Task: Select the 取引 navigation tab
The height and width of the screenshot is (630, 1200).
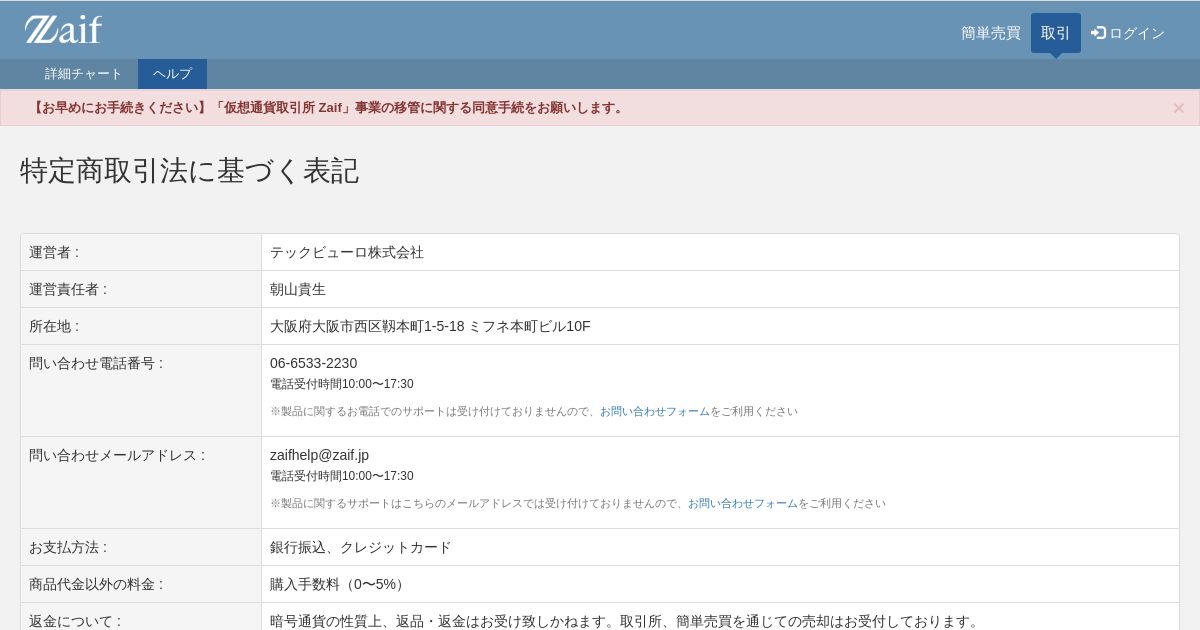Action: (x=1056, y=33)
